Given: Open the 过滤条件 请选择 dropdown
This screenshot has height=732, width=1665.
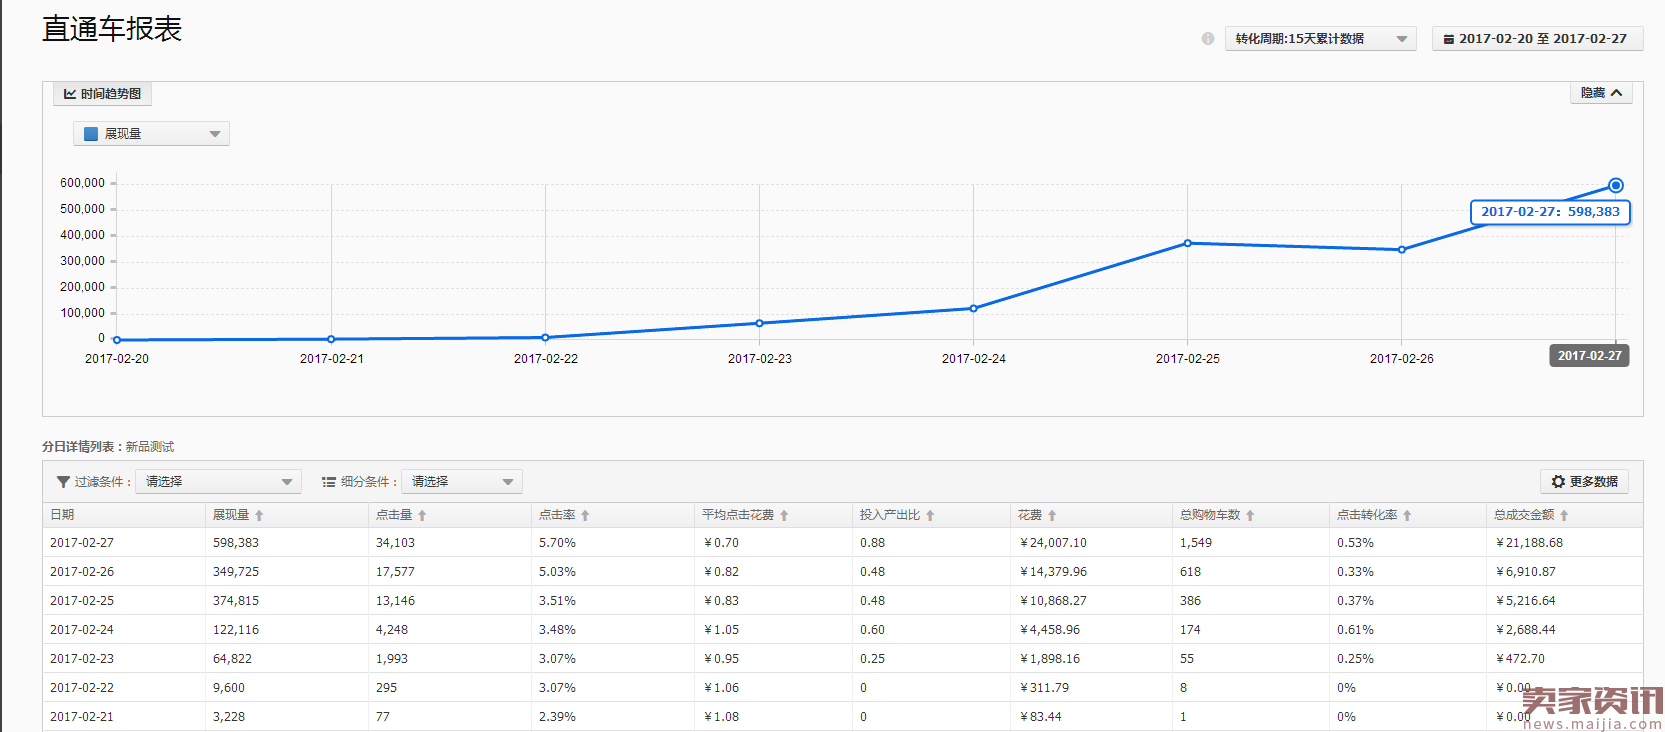Looking at the screenshot, I should coord(218,482).
